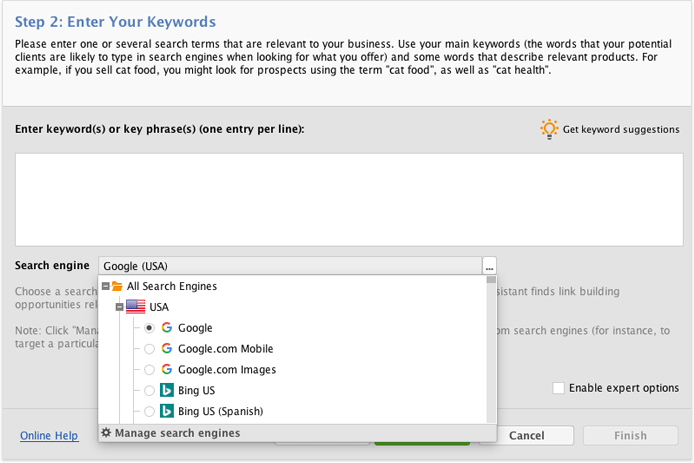Click the Google text label in list
The width and height of the screenshot is (694, 463).
tap(195, 328)
